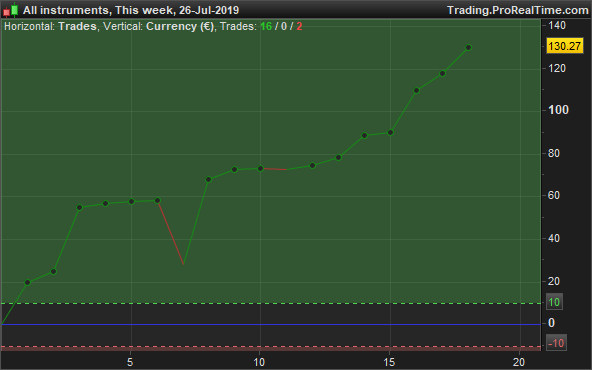Select the data point at trade 16
This screenshot has height=370, width=592.
[x=416, y=91]
